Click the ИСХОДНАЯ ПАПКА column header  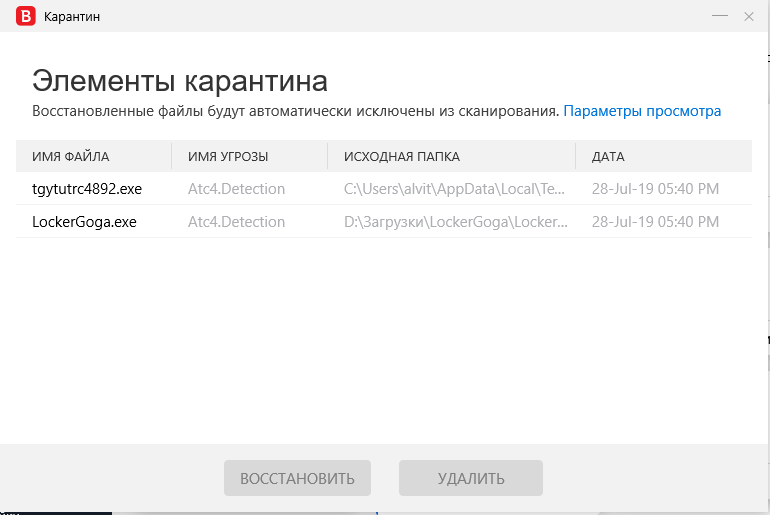tap(402, 156)
